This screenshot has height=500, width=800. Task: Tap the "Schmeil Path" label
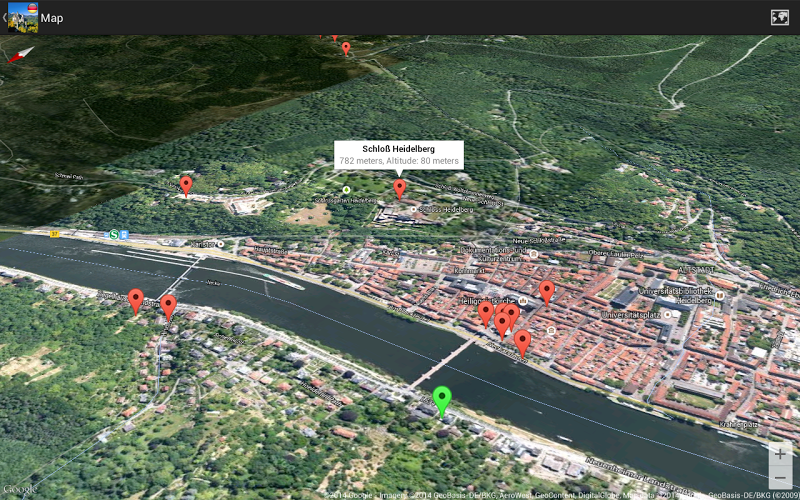68,177
